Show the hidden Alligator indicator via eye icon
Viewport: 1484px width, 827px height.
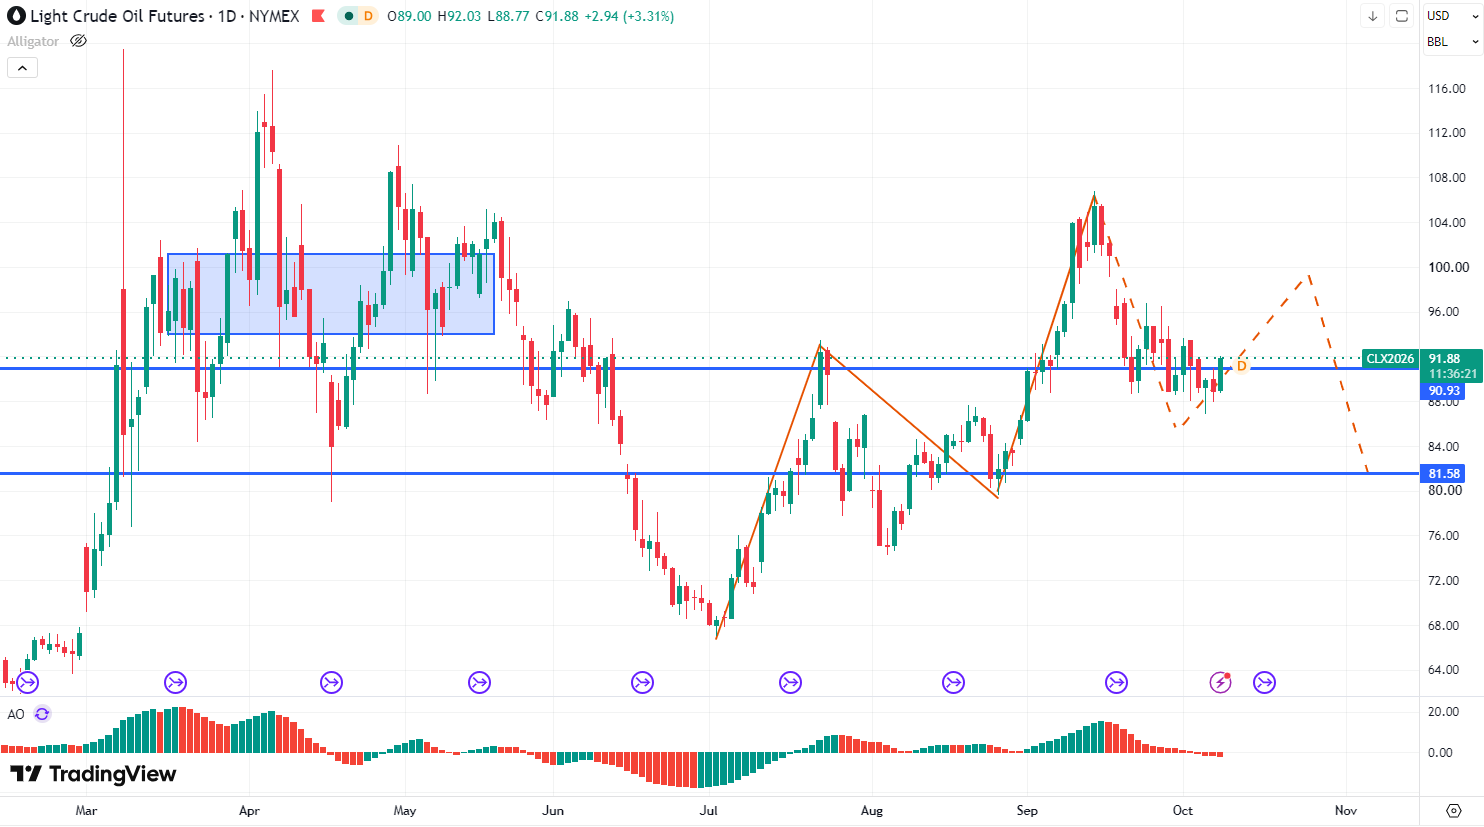(x=78, y=41)
